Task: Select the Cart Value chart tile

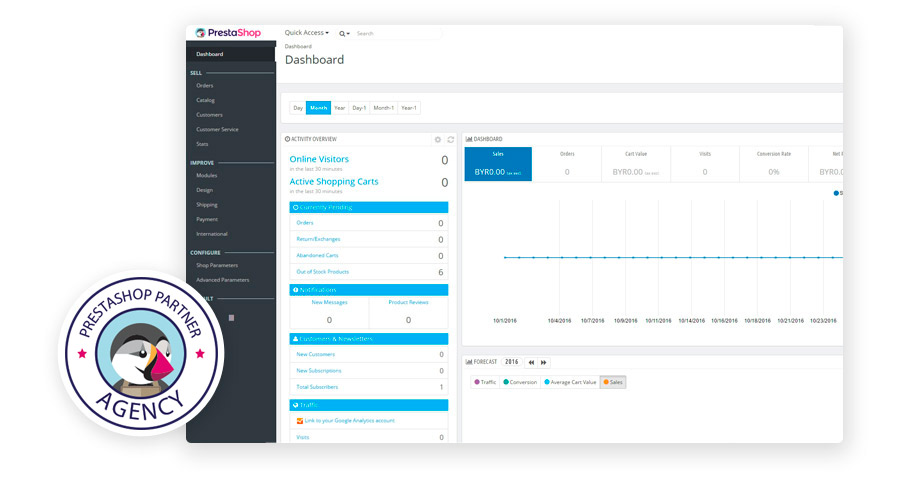Action: [x=636, y=164]
